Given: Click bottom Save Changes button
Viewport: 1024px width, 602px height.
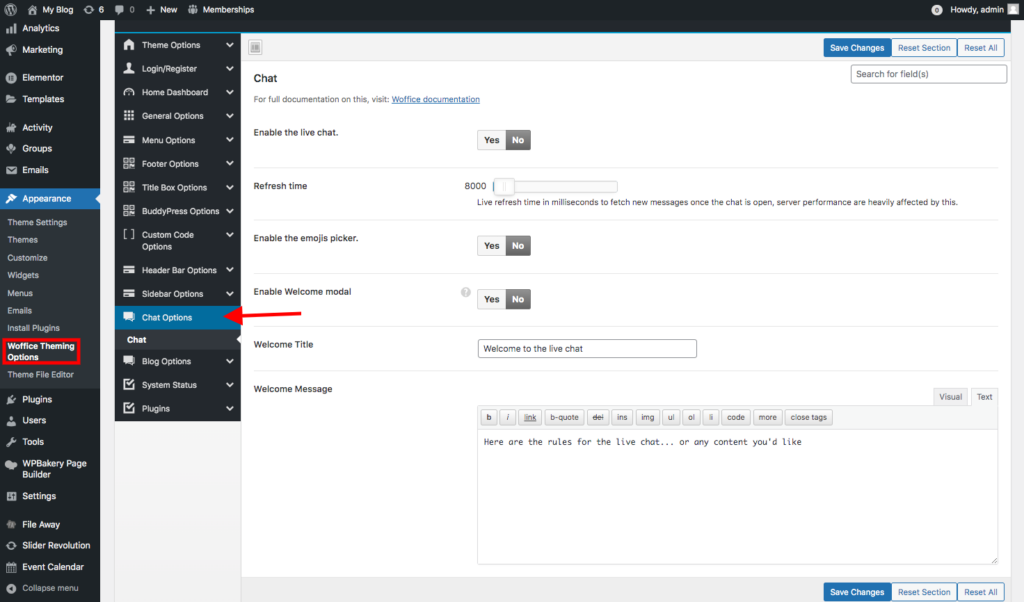Looking at the screenshot, I should click(857, 592).
